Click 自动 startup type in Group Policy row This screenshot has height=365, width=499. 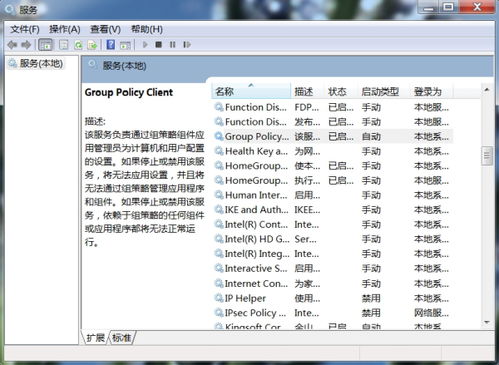(371, 136)
